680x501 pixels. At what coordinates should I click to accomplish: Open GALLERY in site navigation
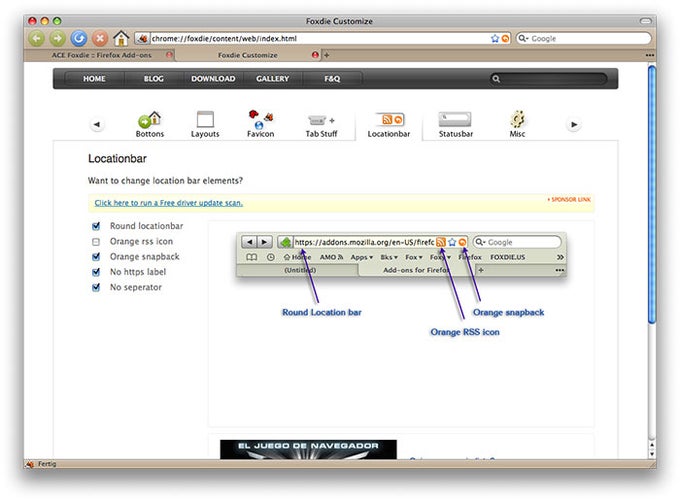(272, 79)
